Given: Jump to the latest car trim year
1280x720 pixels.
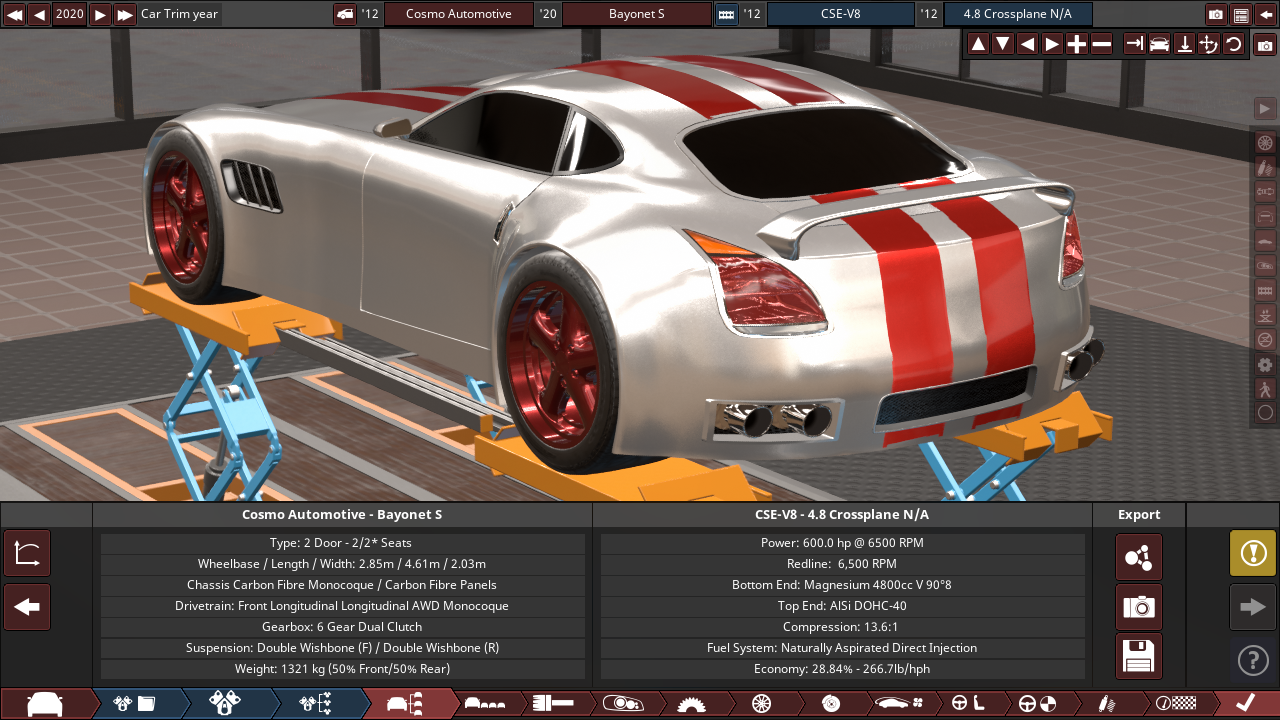Looking at the screenshot, I should (125, 14).
